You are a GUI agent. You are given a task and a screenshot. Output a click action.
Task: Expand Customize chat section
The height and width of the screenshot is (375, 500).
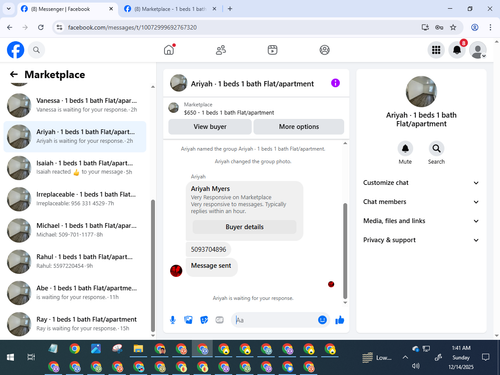[421, 183]
